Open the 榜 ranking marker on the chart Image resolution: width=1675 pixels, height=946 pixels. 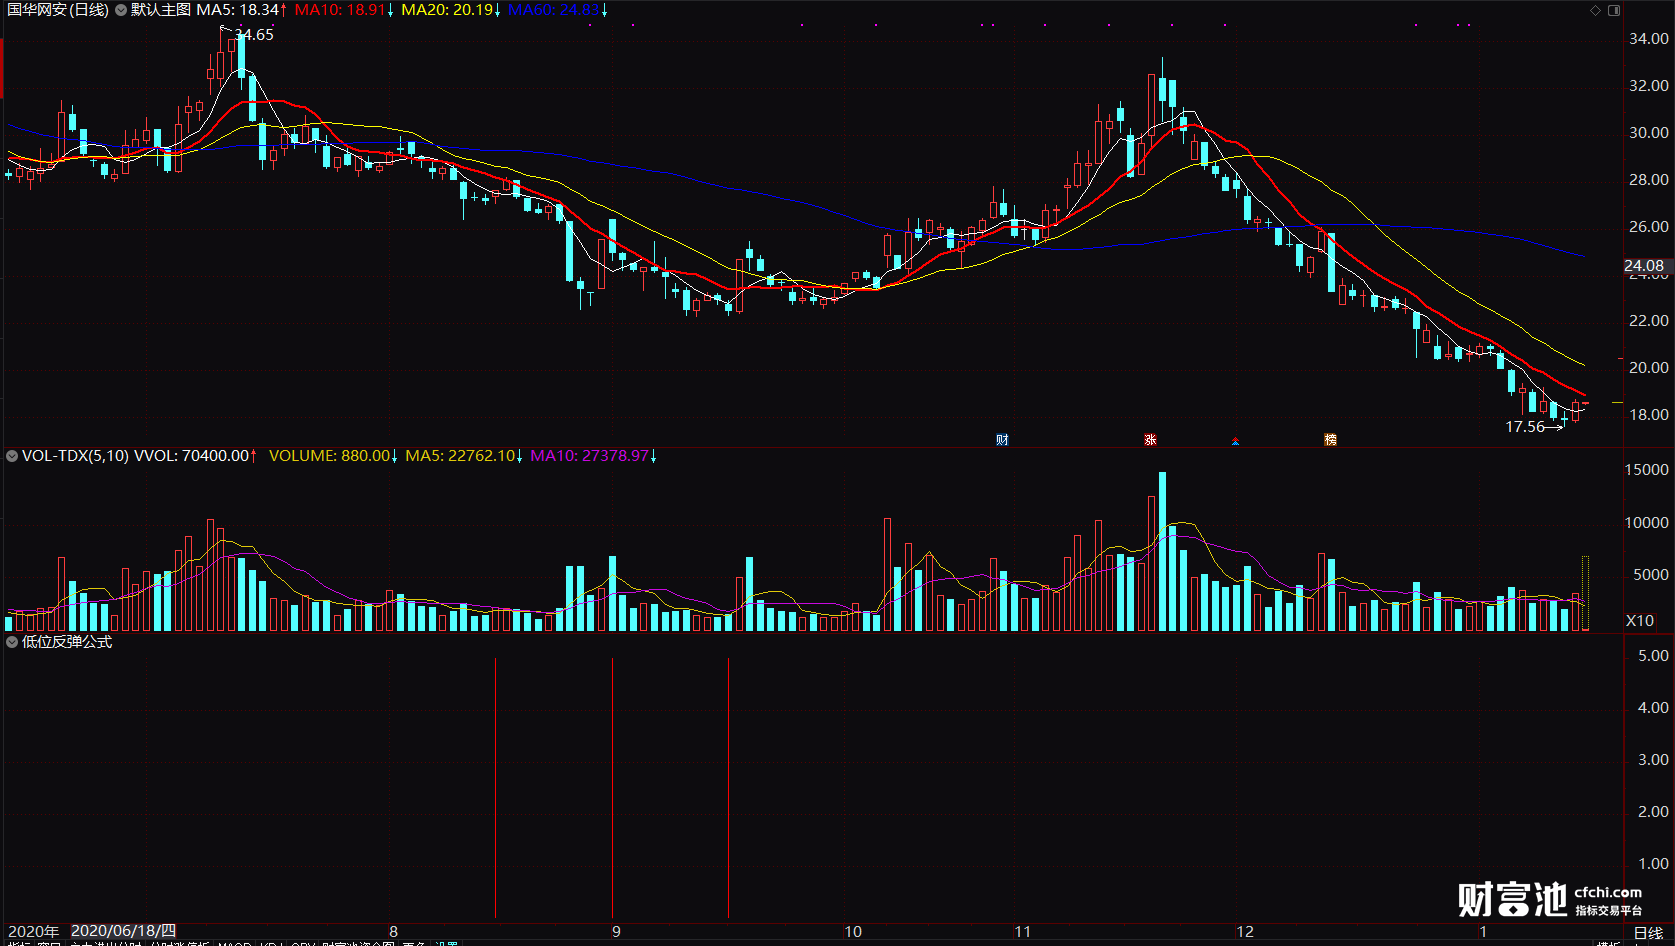(1330, 440)
